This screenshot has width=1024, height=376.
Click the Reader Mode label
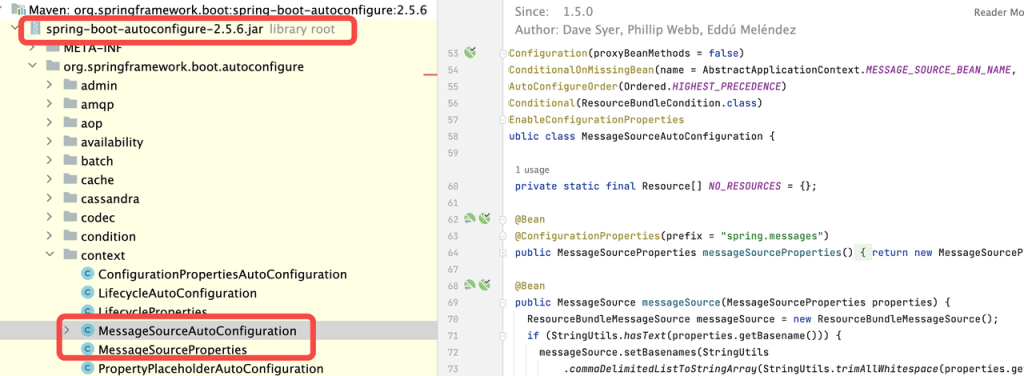pyautogui.click(x=999, y=12)
